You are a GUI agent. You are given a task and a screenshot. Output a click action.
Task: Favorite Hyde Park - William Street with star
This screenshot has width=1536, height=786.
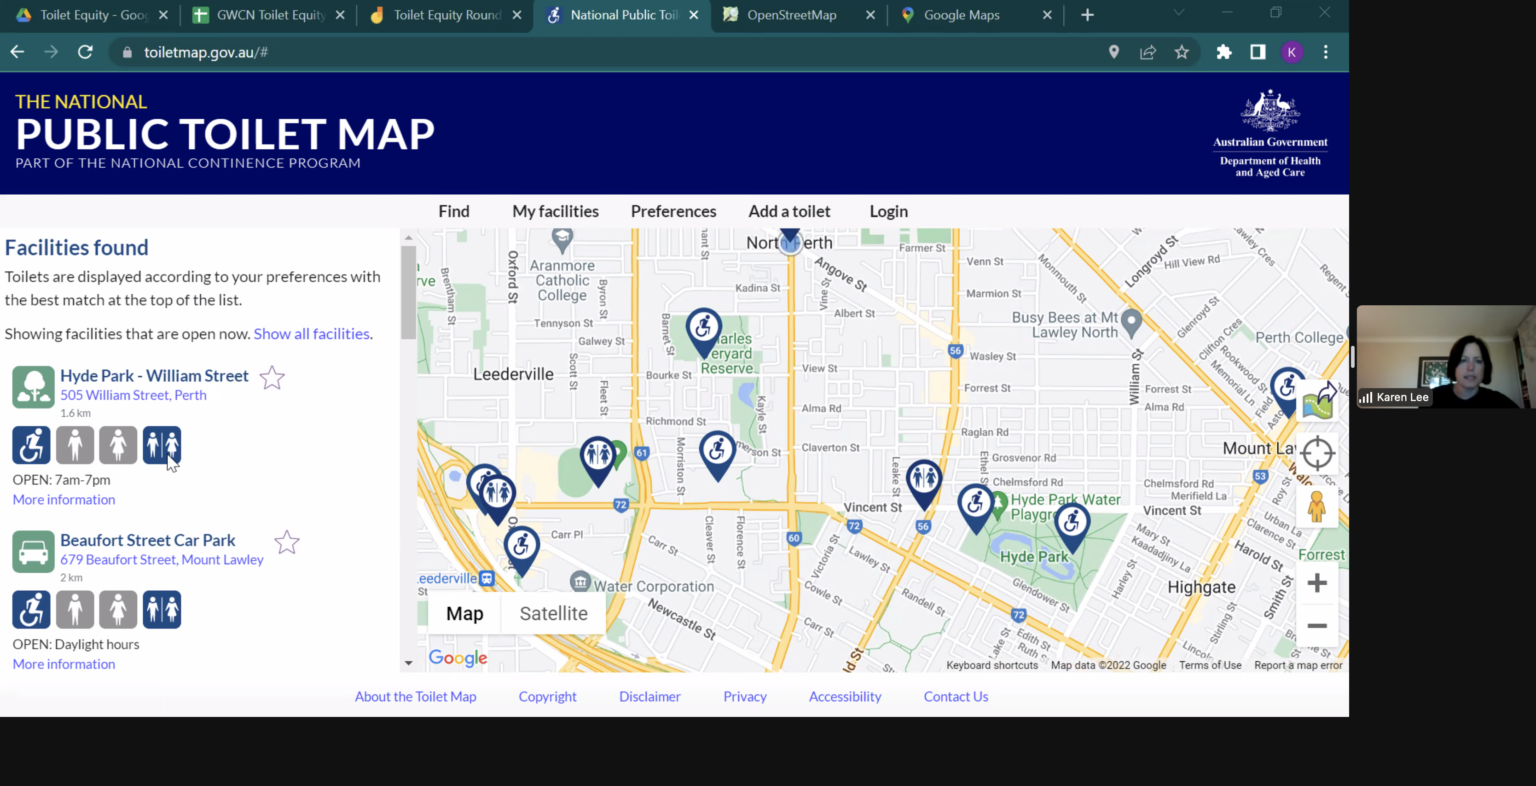tap(272, 377)
